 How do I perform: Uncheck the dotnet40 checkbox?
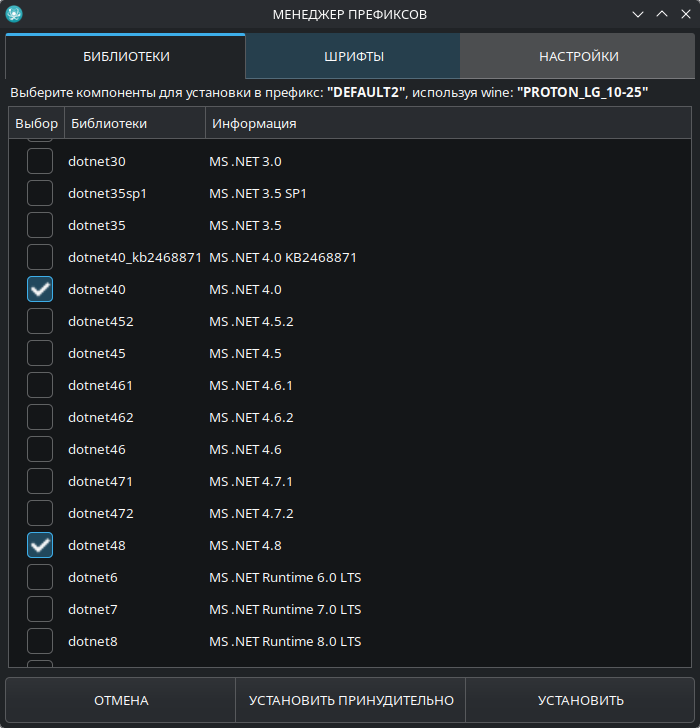40,289
